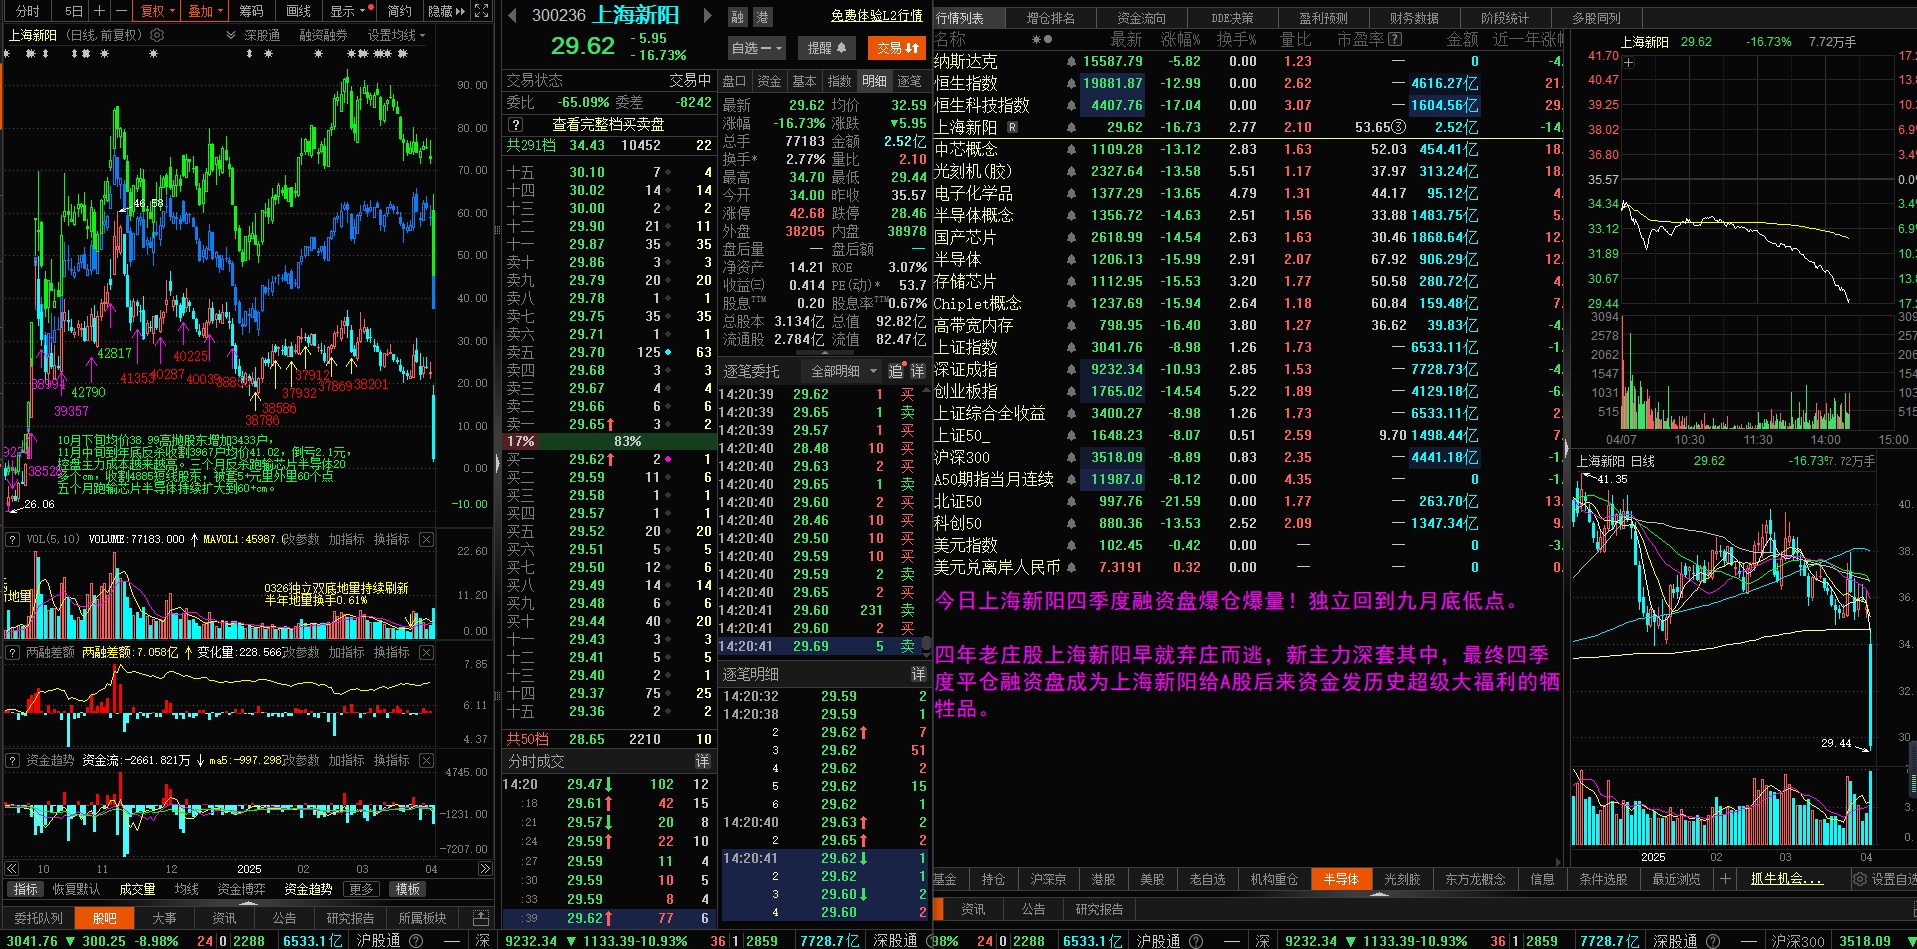Close the 资金趋势 indicator panel
The image size is (1917, 949).
(427, 760)
